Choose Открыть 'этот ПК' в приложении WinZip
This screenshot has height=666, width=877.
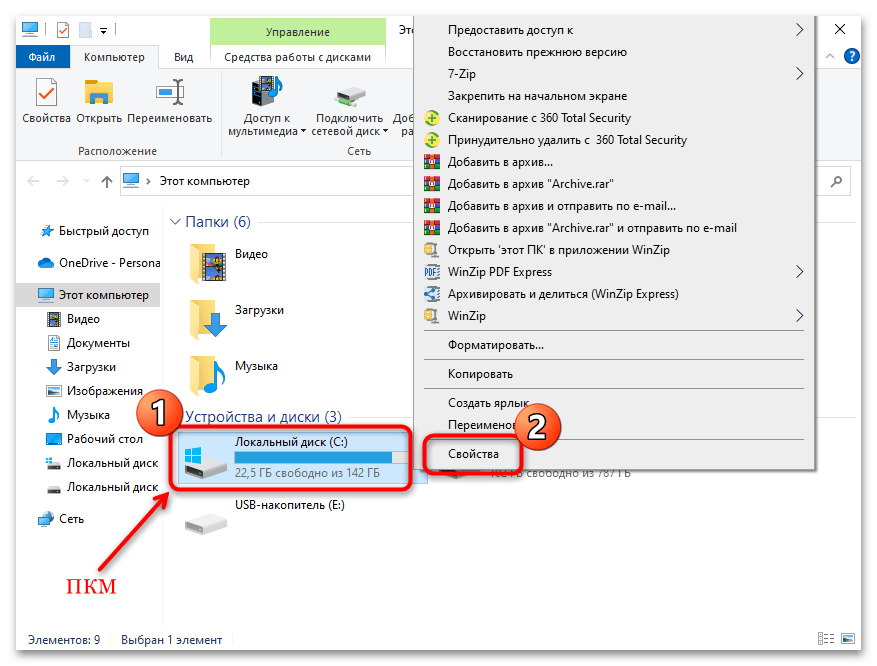tap(614, 250)
